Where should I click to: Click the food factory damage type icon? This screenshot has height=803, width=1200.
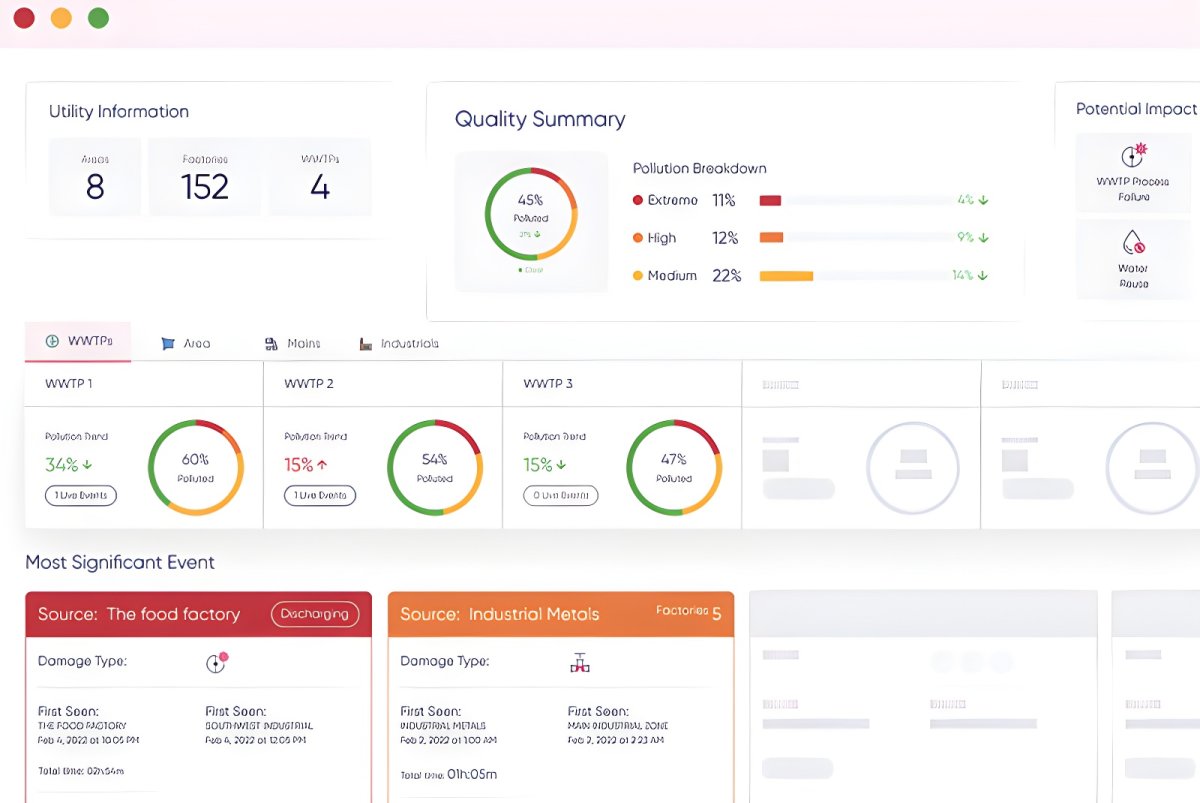pos(216,661)
